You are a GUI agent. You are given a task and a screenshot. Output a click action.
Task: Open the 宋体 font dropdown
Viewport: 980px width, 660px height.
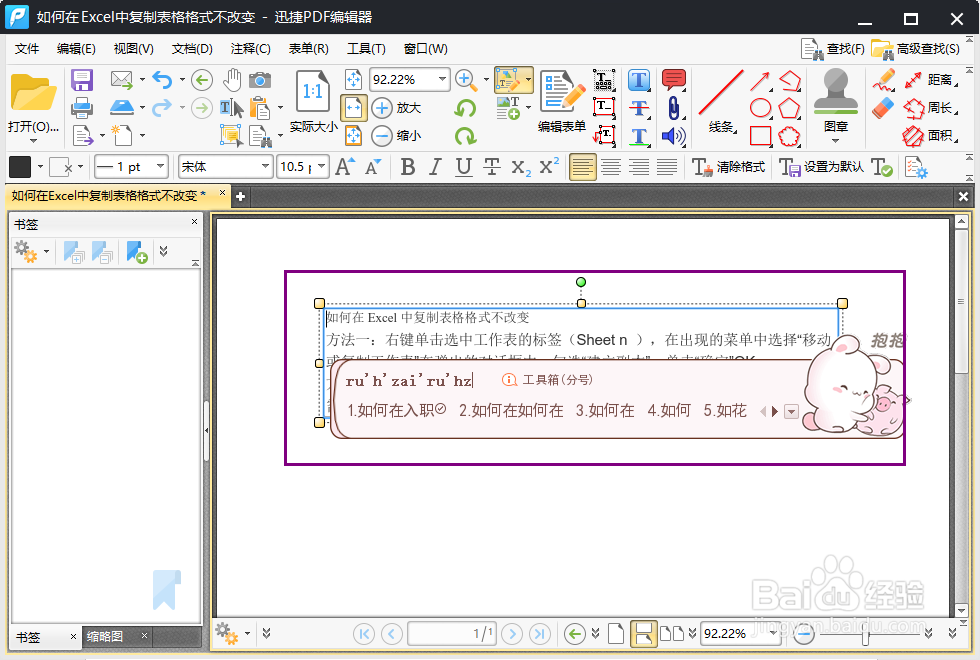[225, 167]
